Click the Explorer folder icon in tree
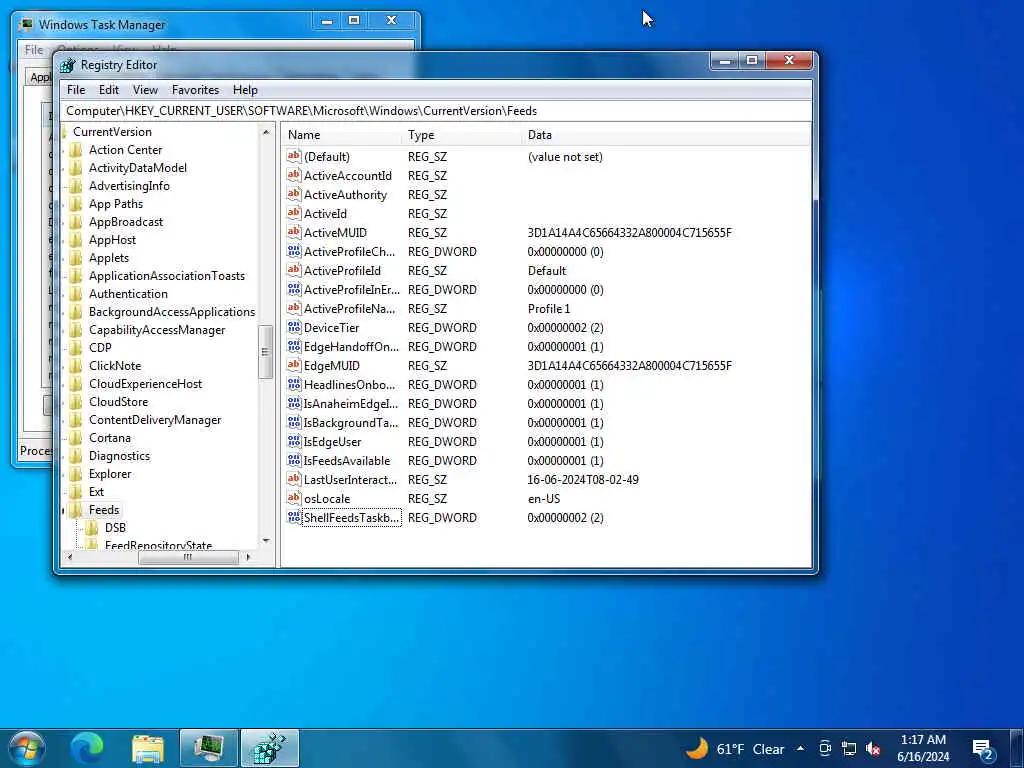Image resolution: width=1024 pixels, height=768 pixels. 76,473
